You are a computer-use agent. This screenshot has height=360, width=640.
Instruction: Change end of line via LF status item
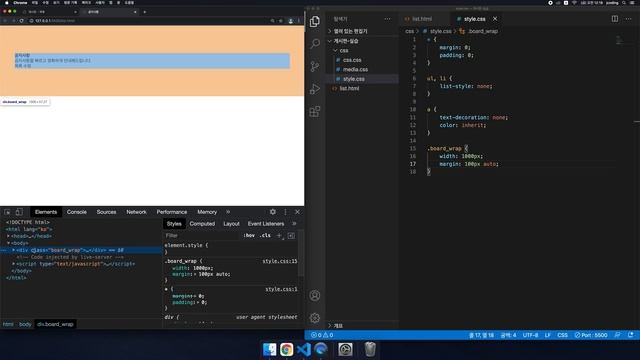(547, 335)
